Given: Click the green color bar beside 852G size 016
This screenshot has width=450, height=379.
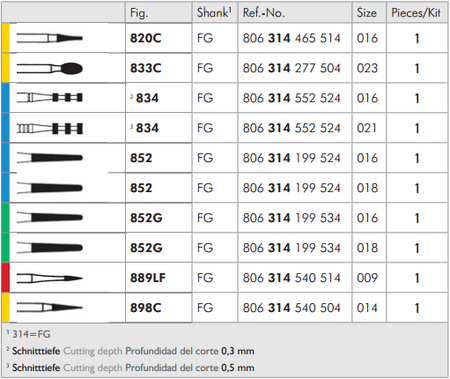Looking at the screenshot, I should tap(6, 218).
